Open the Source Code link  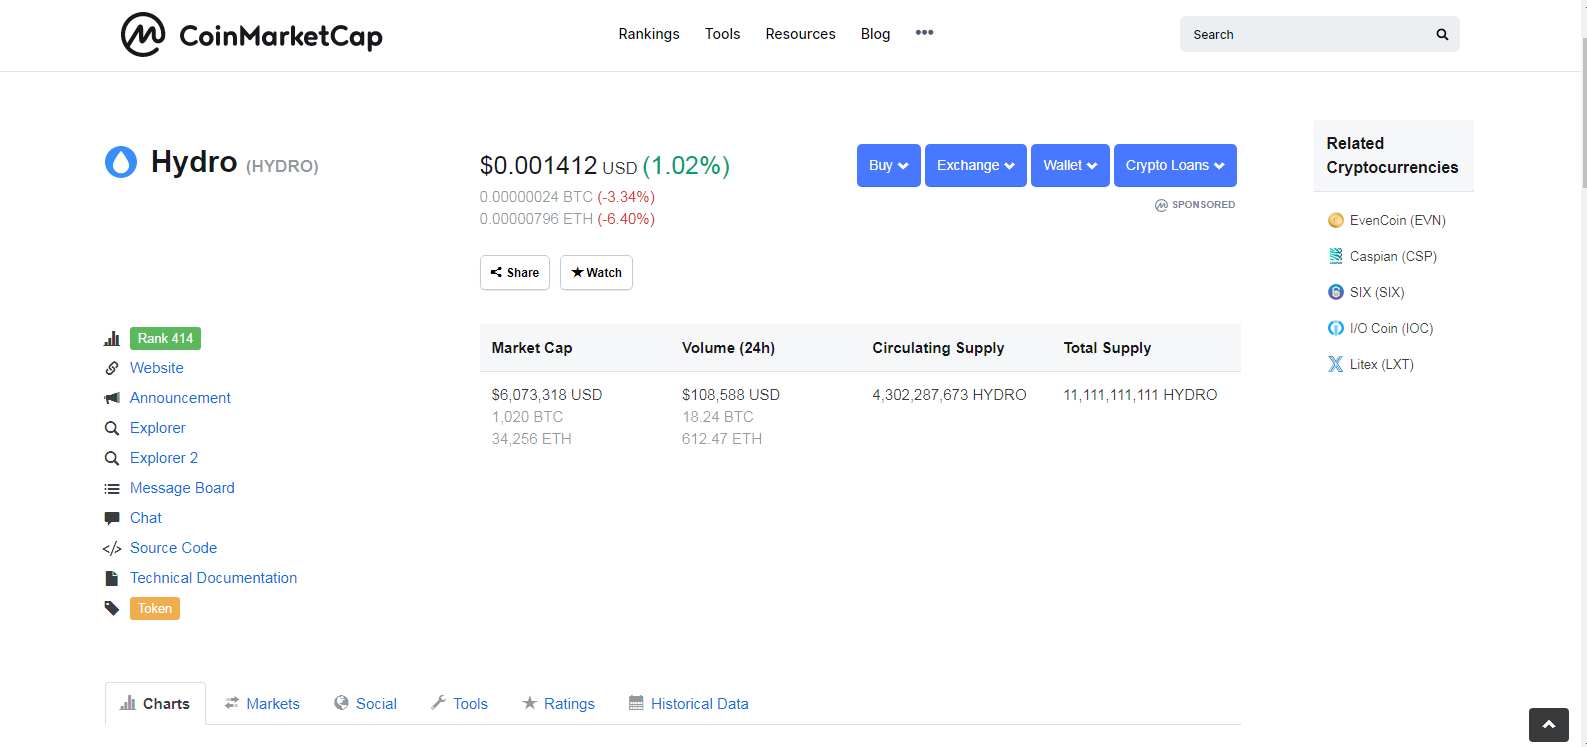(173, 548)
